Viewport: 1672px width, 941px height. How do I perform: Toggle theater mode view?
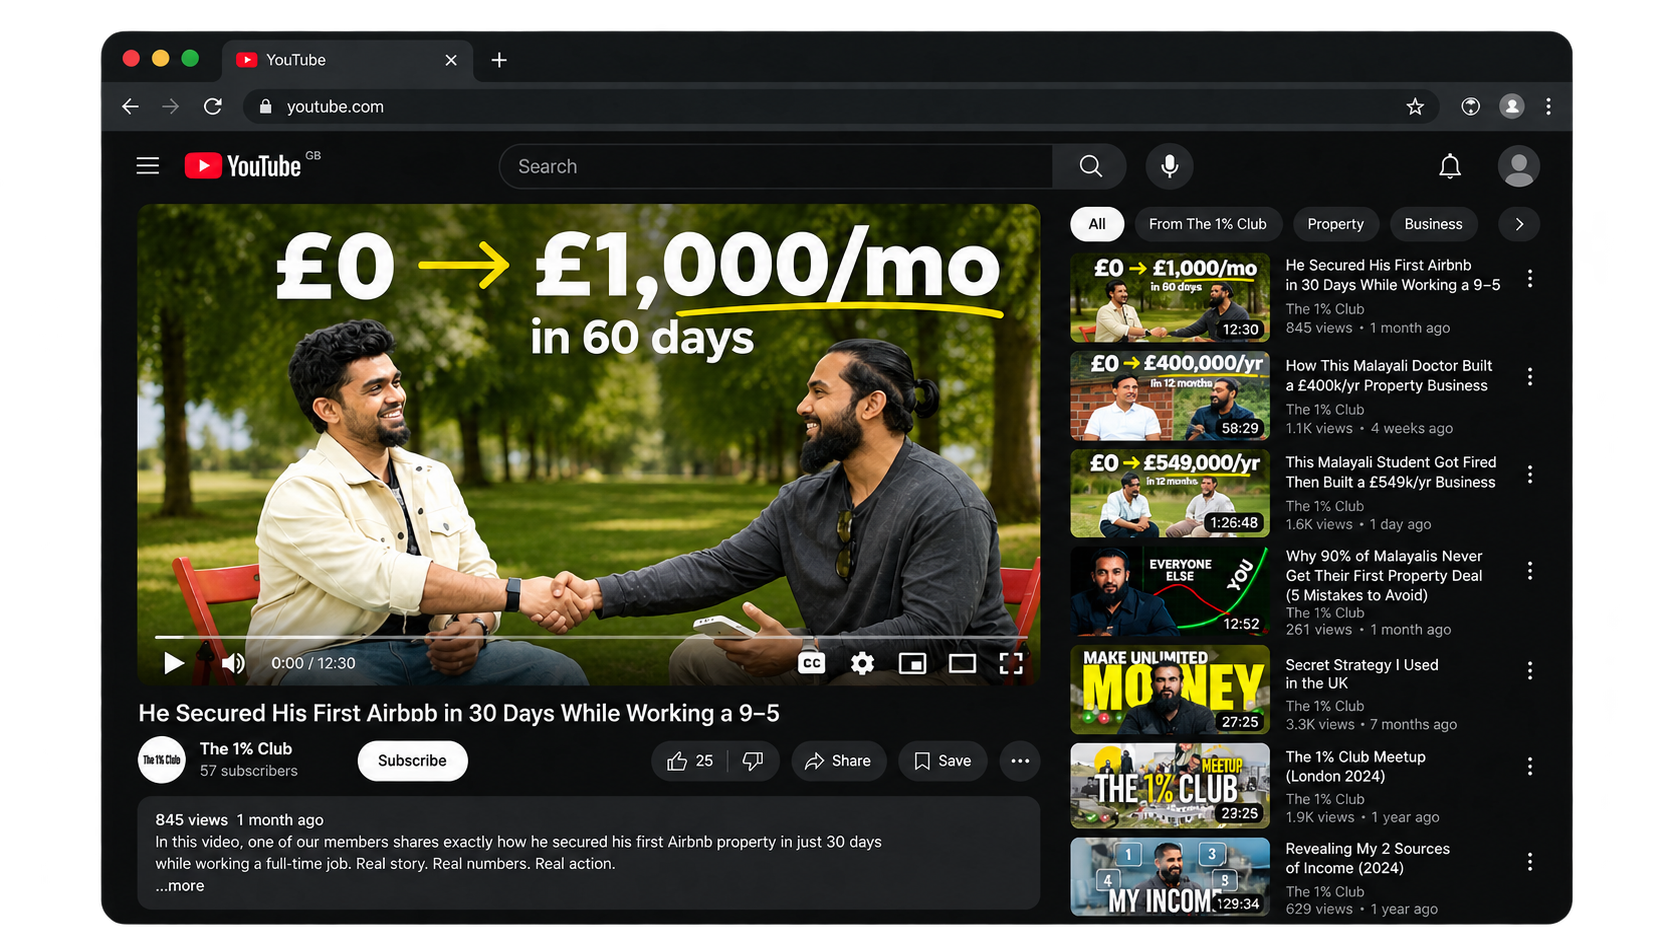962,663
